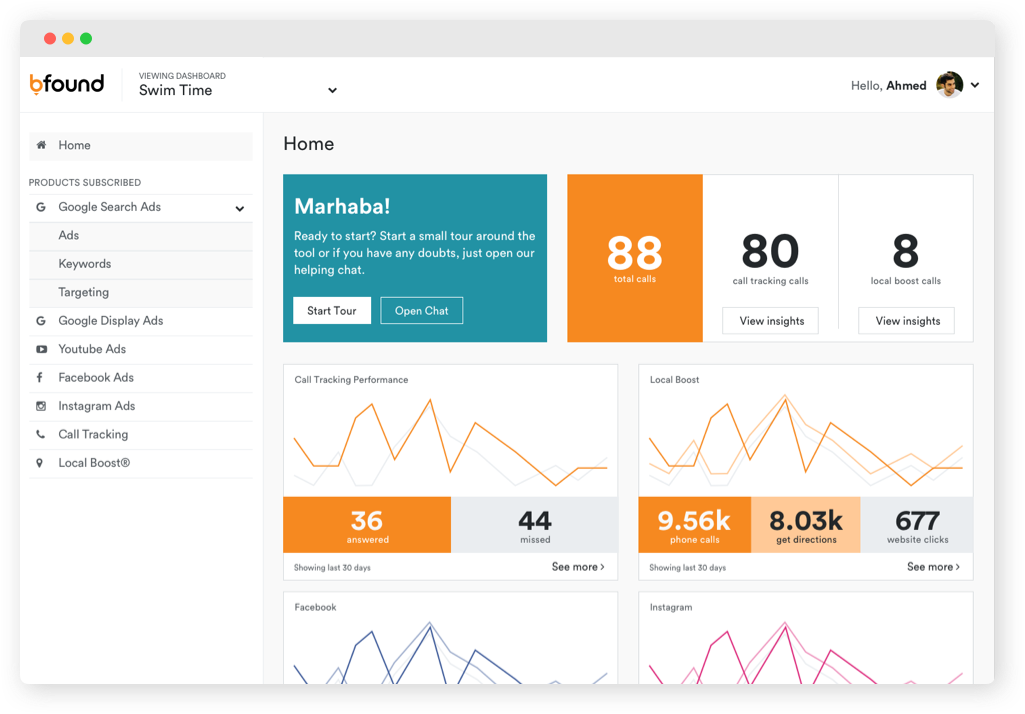Click the 8 local boost calls figure

(905, 252)
